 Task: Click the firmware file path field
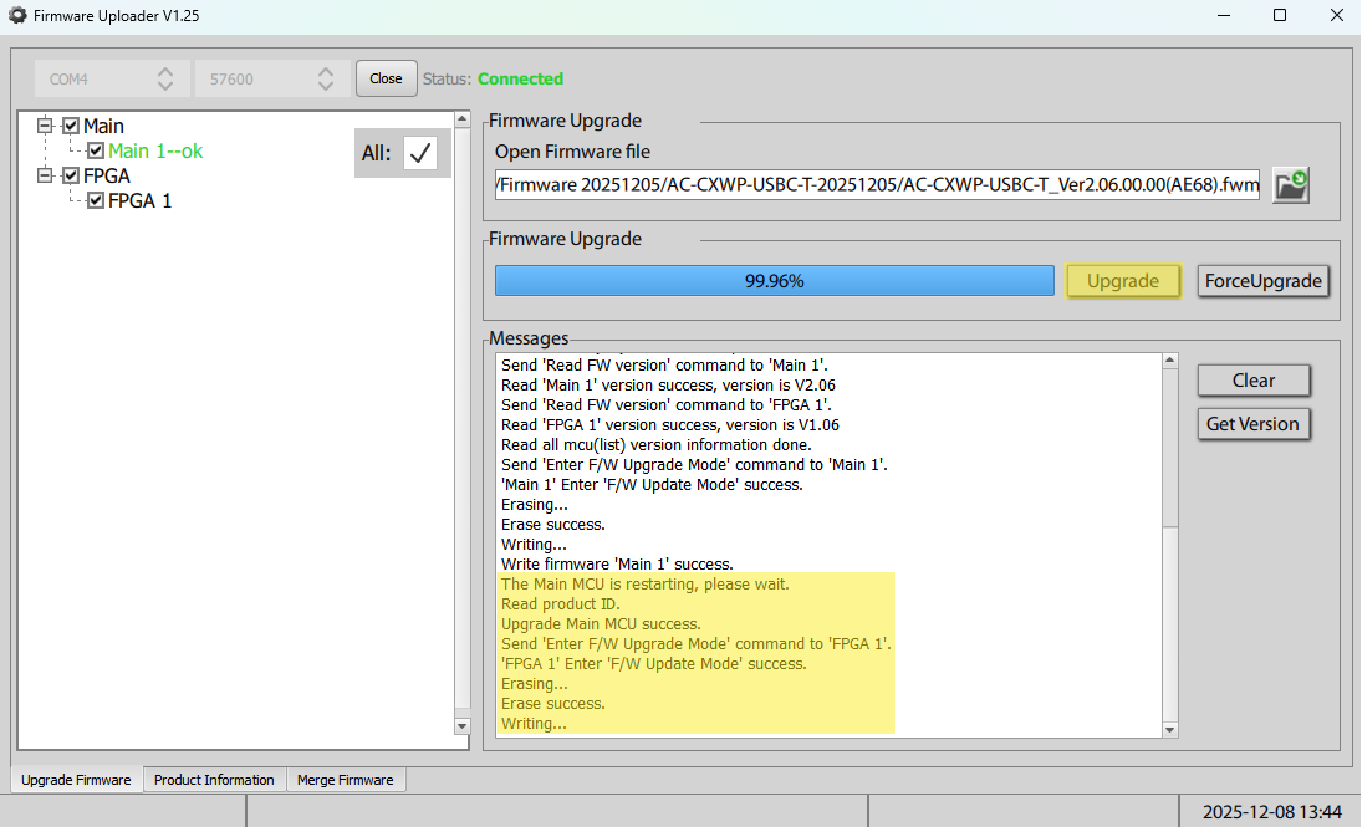(x=877, y=185)
